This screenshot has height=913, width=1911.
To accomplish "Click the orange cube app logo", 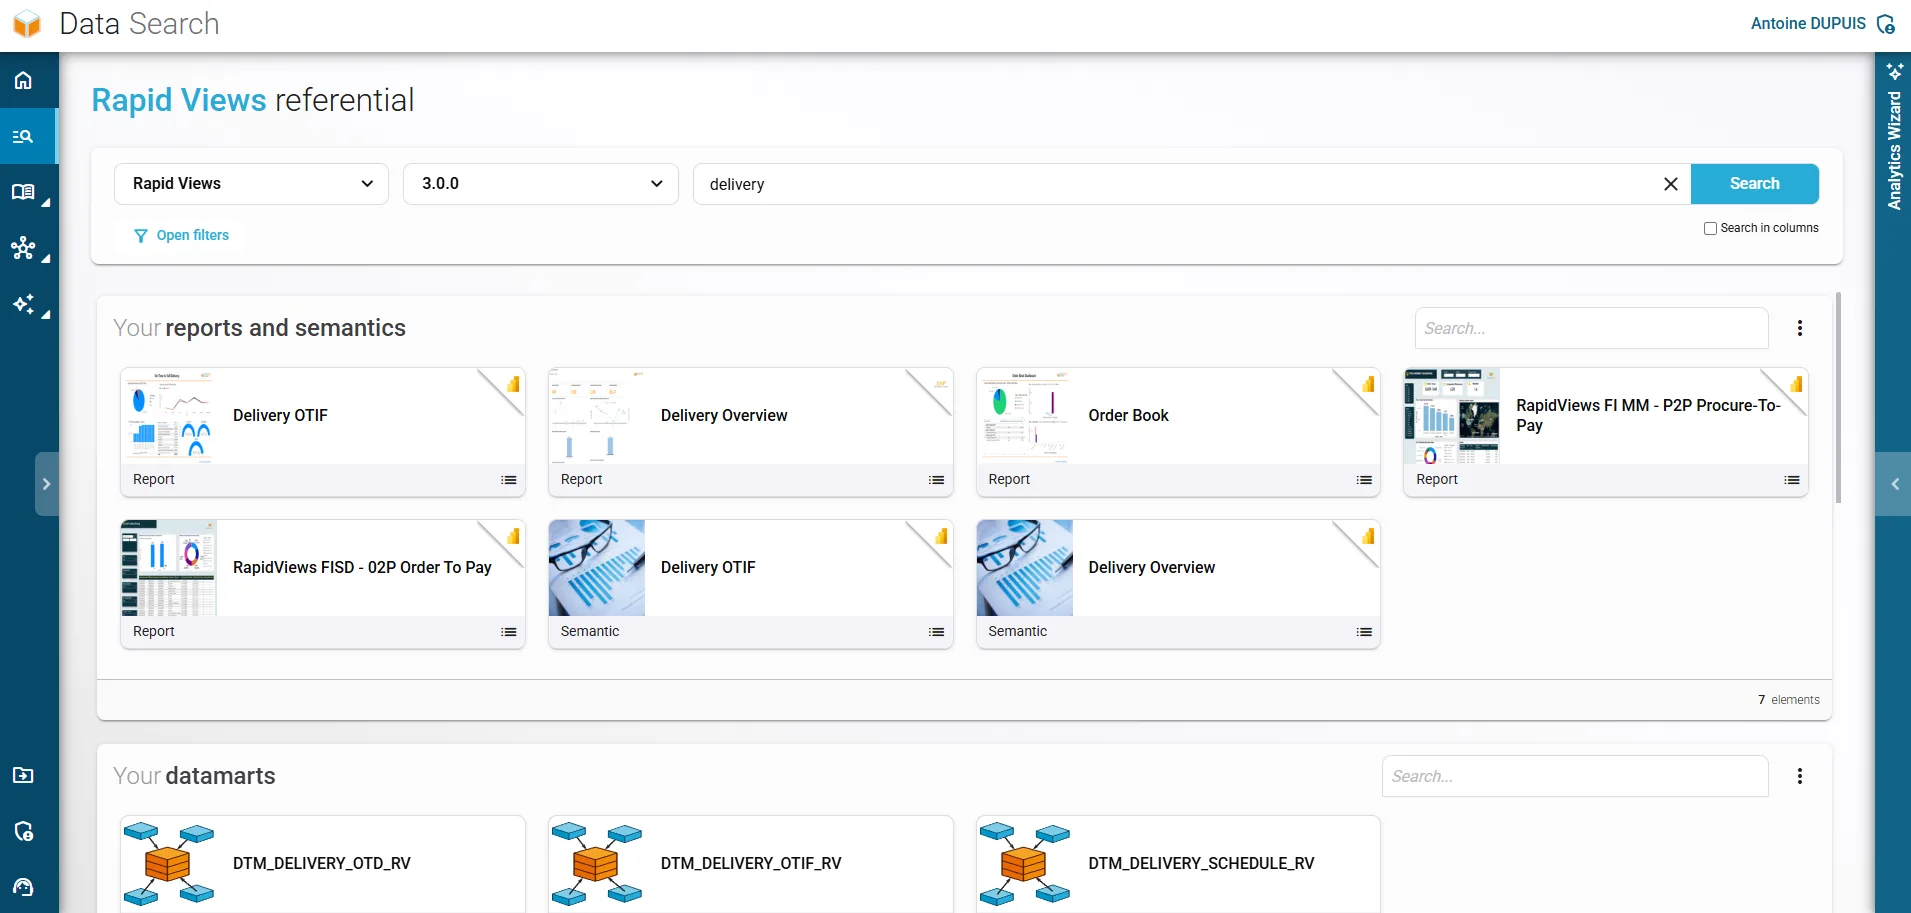I will (27, 24).
